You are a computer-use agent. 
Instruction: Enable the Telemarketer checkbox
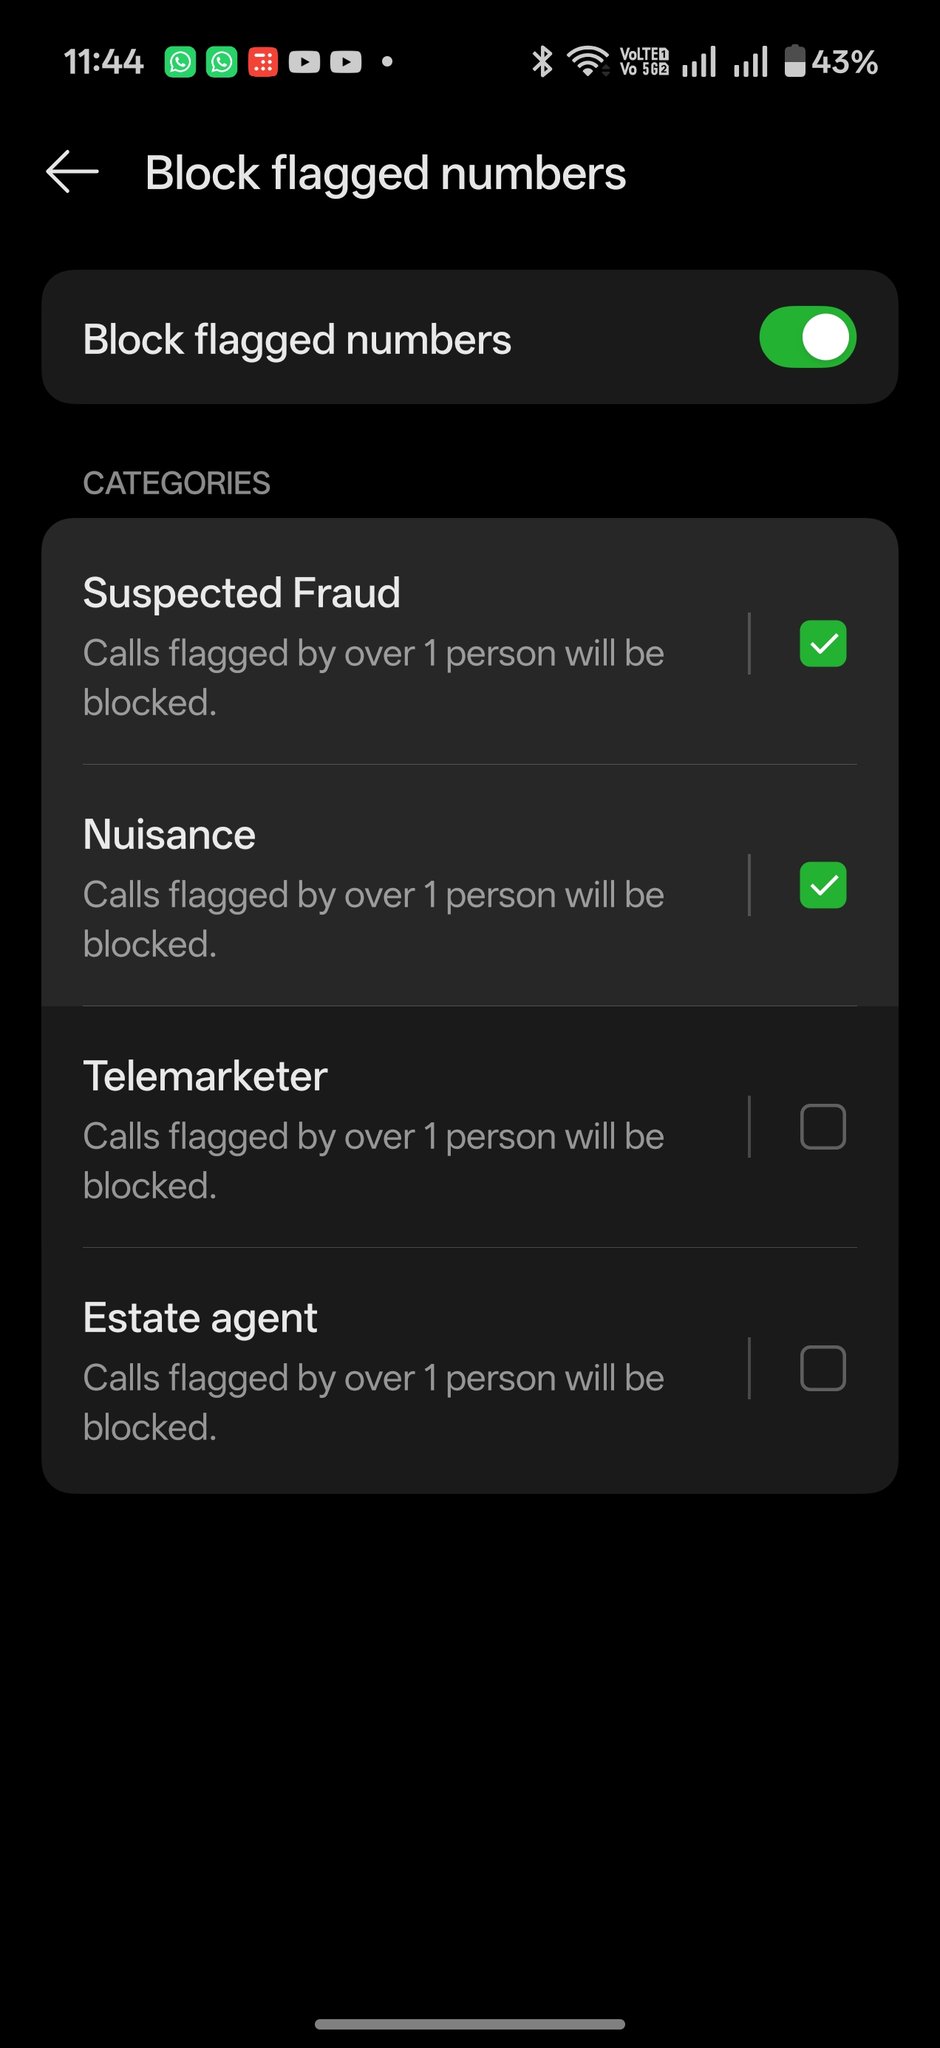(x=823, y=1127)
